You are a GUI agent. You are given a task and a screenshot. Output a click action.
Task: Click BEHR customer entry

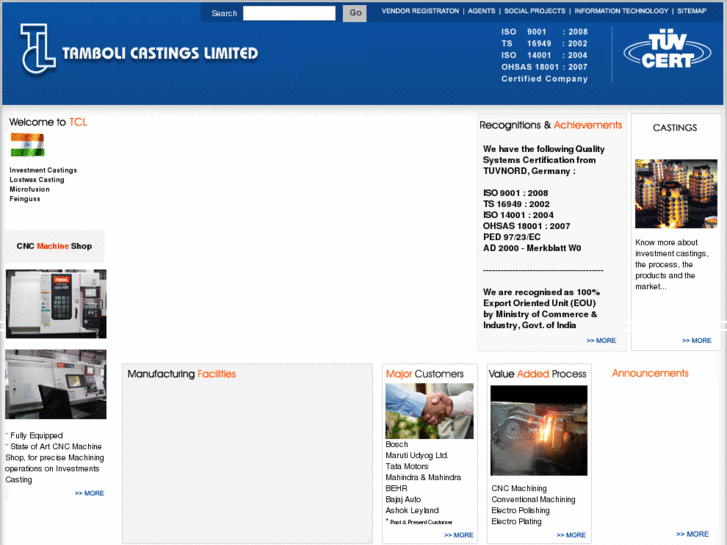[396, 488]
